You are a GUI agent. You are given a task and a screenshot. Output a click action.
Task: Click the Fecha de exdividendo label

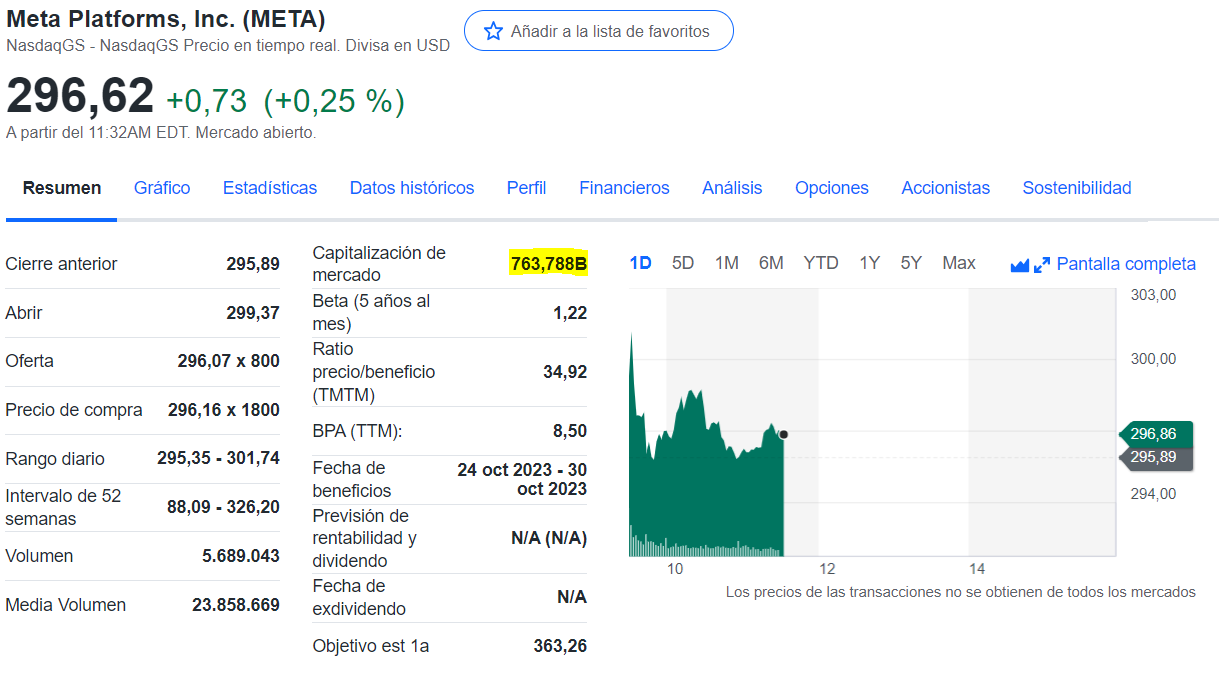359,597
